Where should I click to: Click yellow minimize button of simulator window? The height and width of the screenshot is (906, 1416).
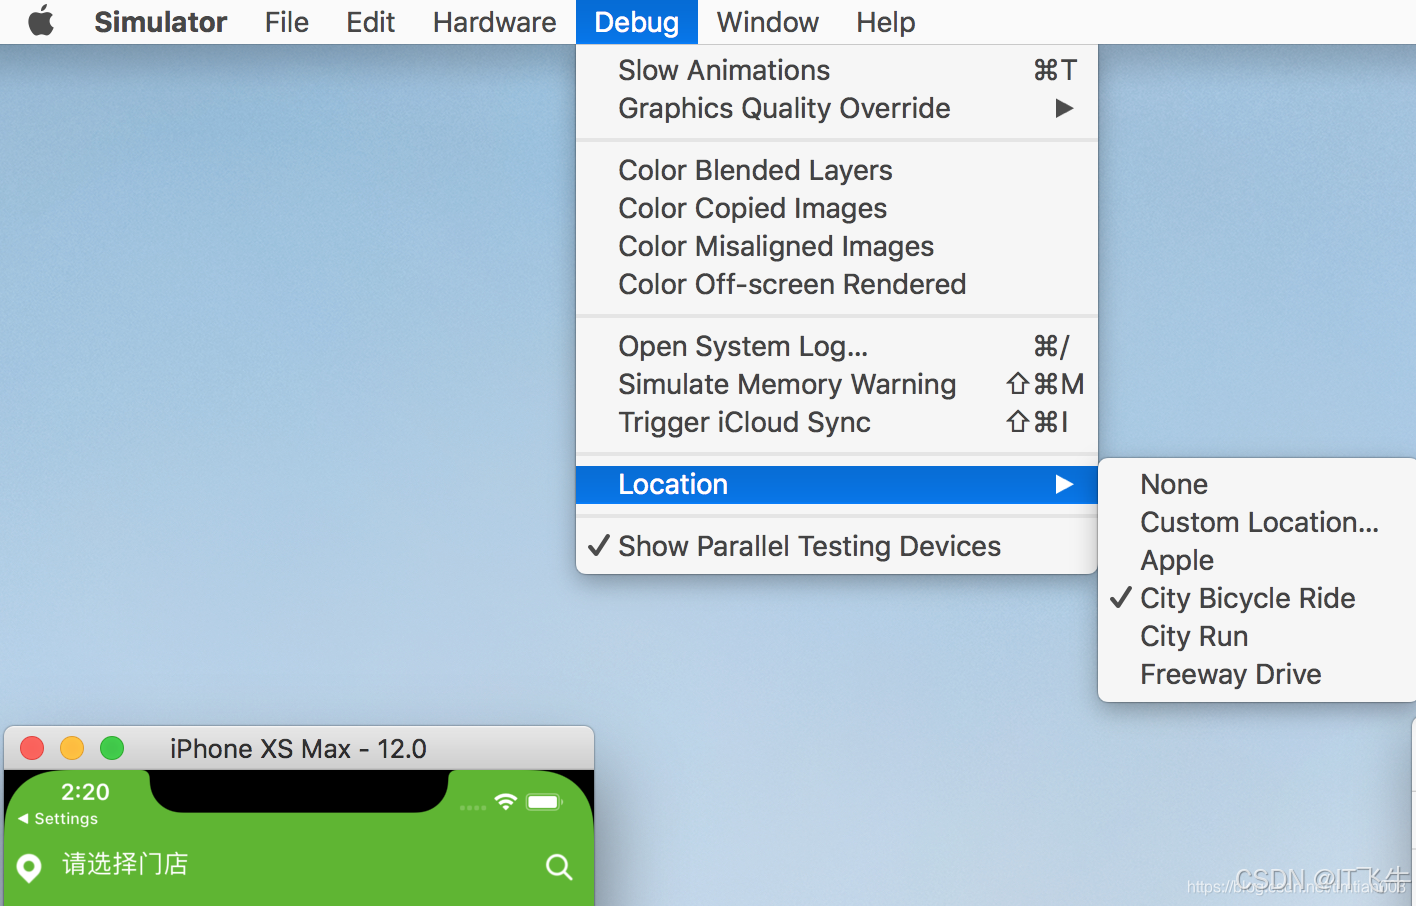[72, 748]
